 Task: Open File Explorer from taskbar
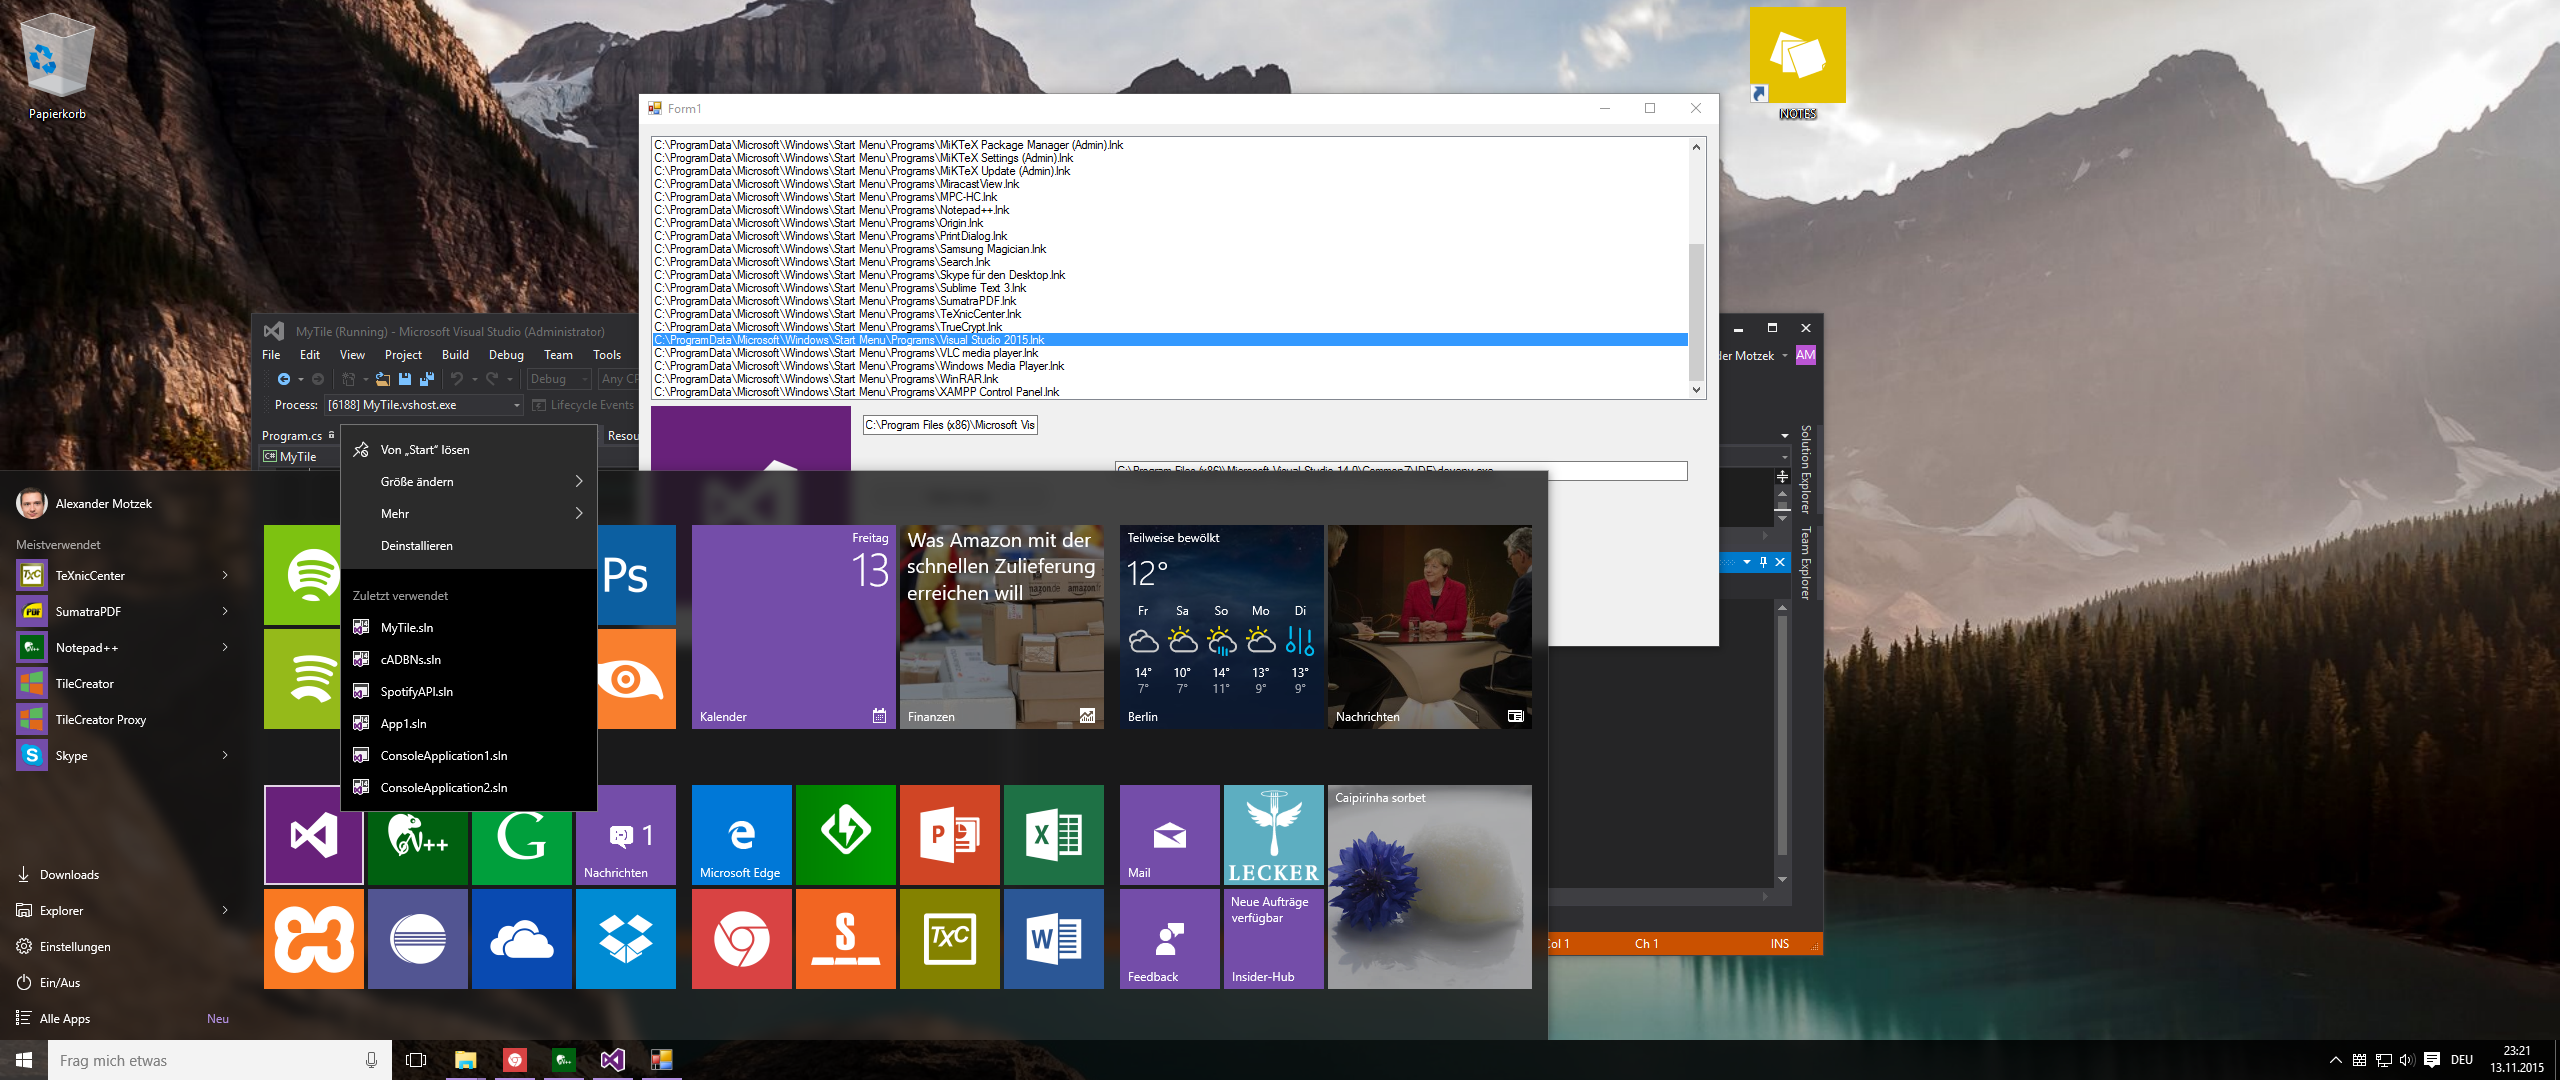pos(465,1060)
